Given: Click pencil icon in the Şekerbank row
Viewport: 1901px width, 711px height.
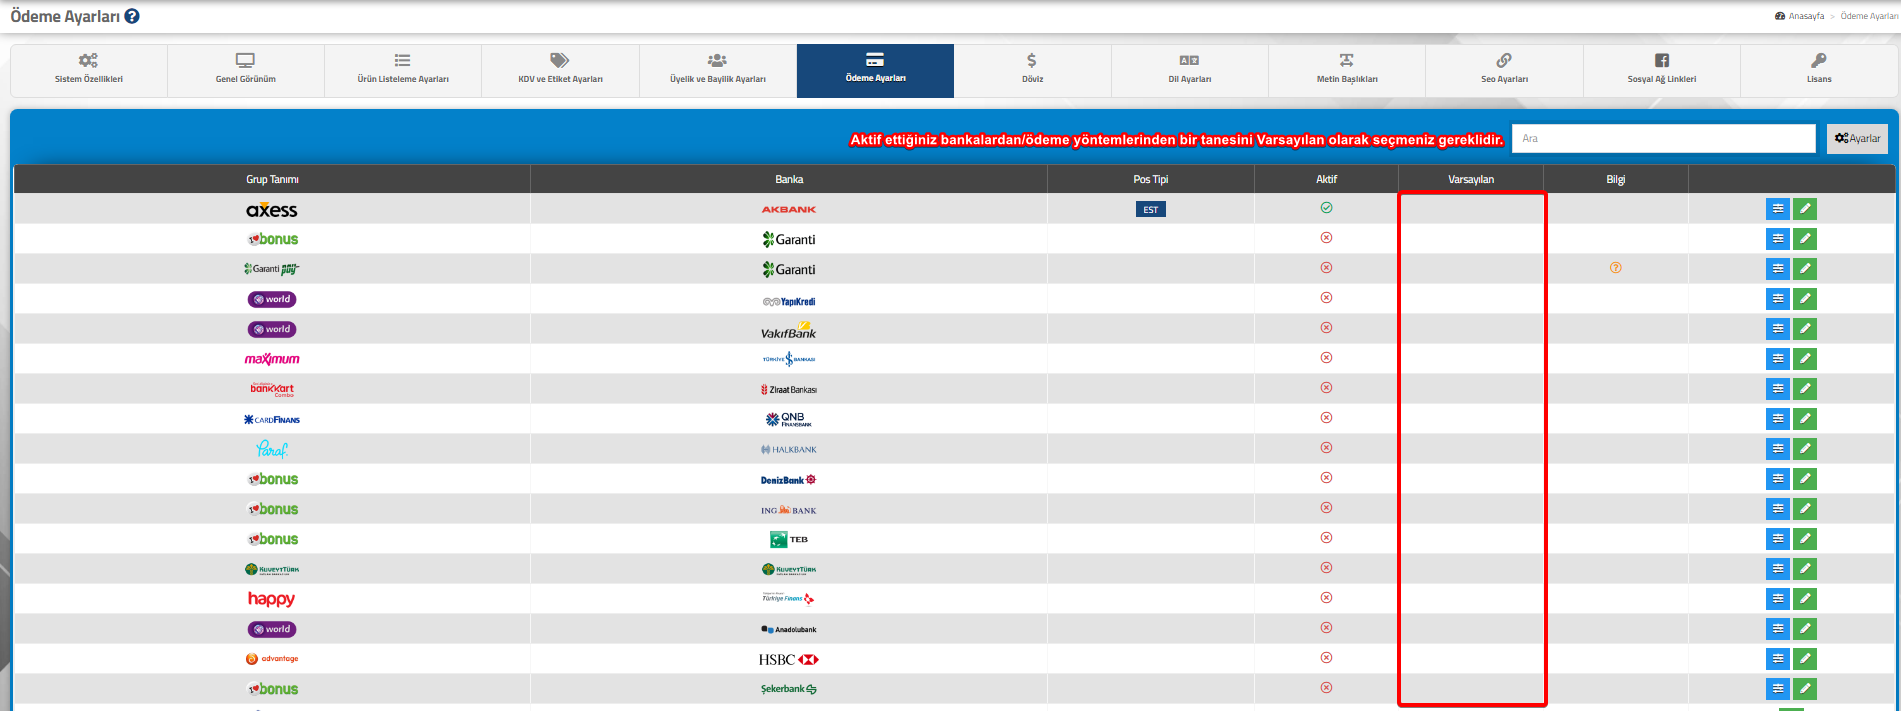Looking at the screenshot, I should (1805, 689).
